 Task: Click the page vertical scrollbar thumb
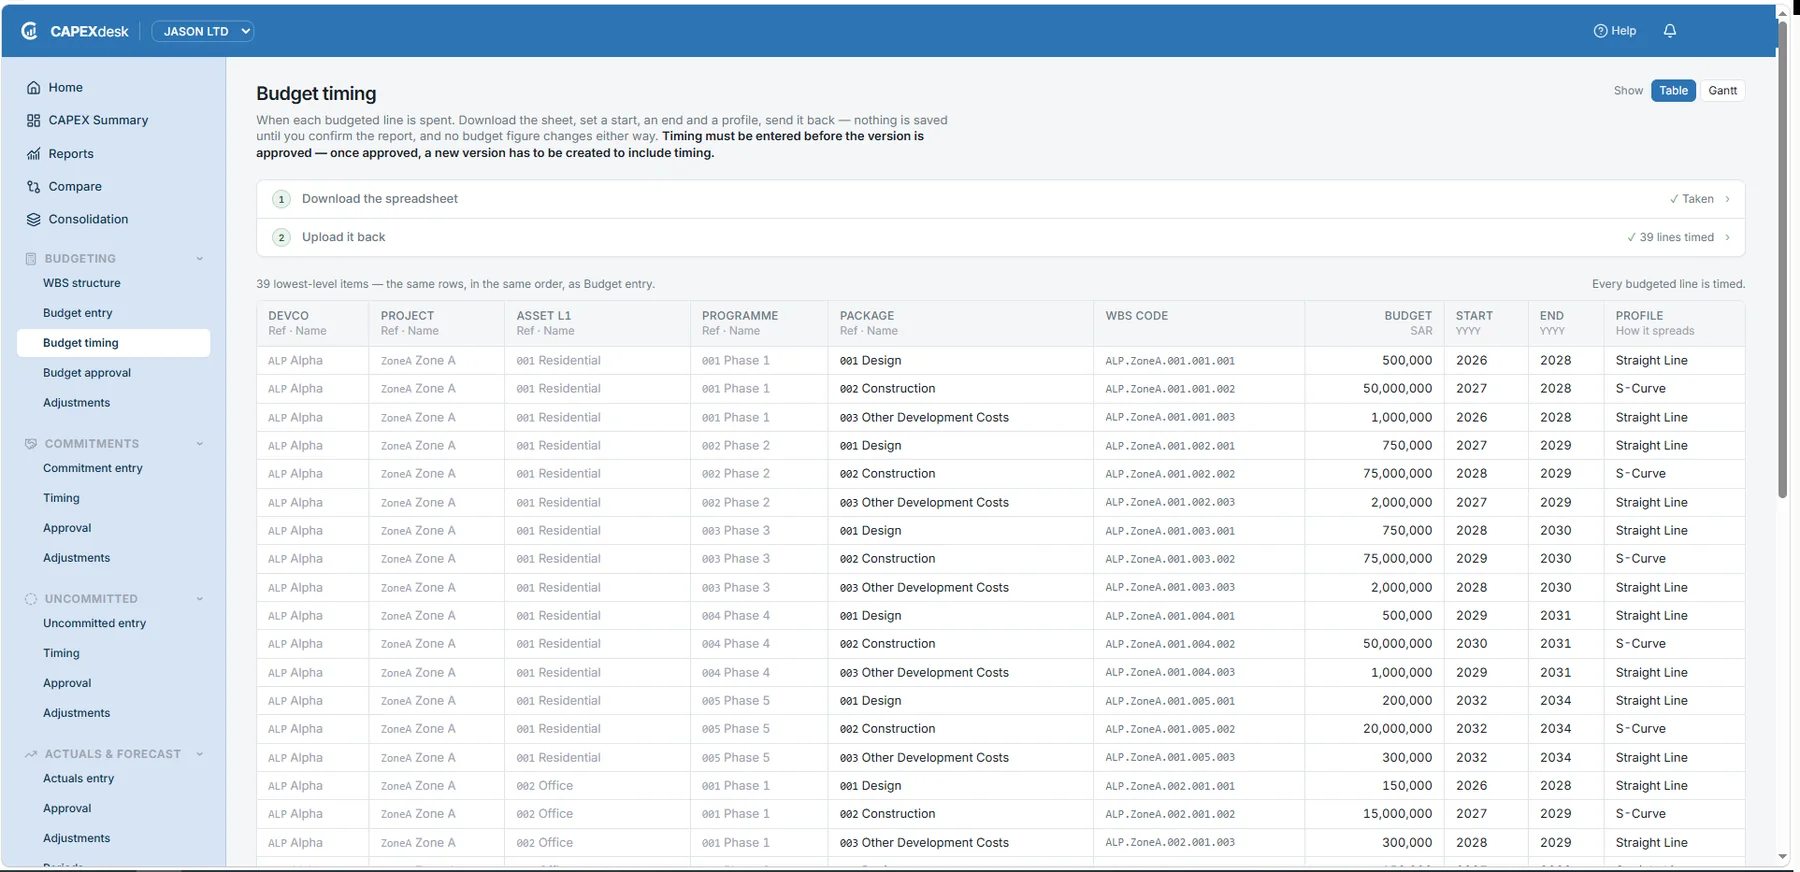click(x=1782, y=260)
